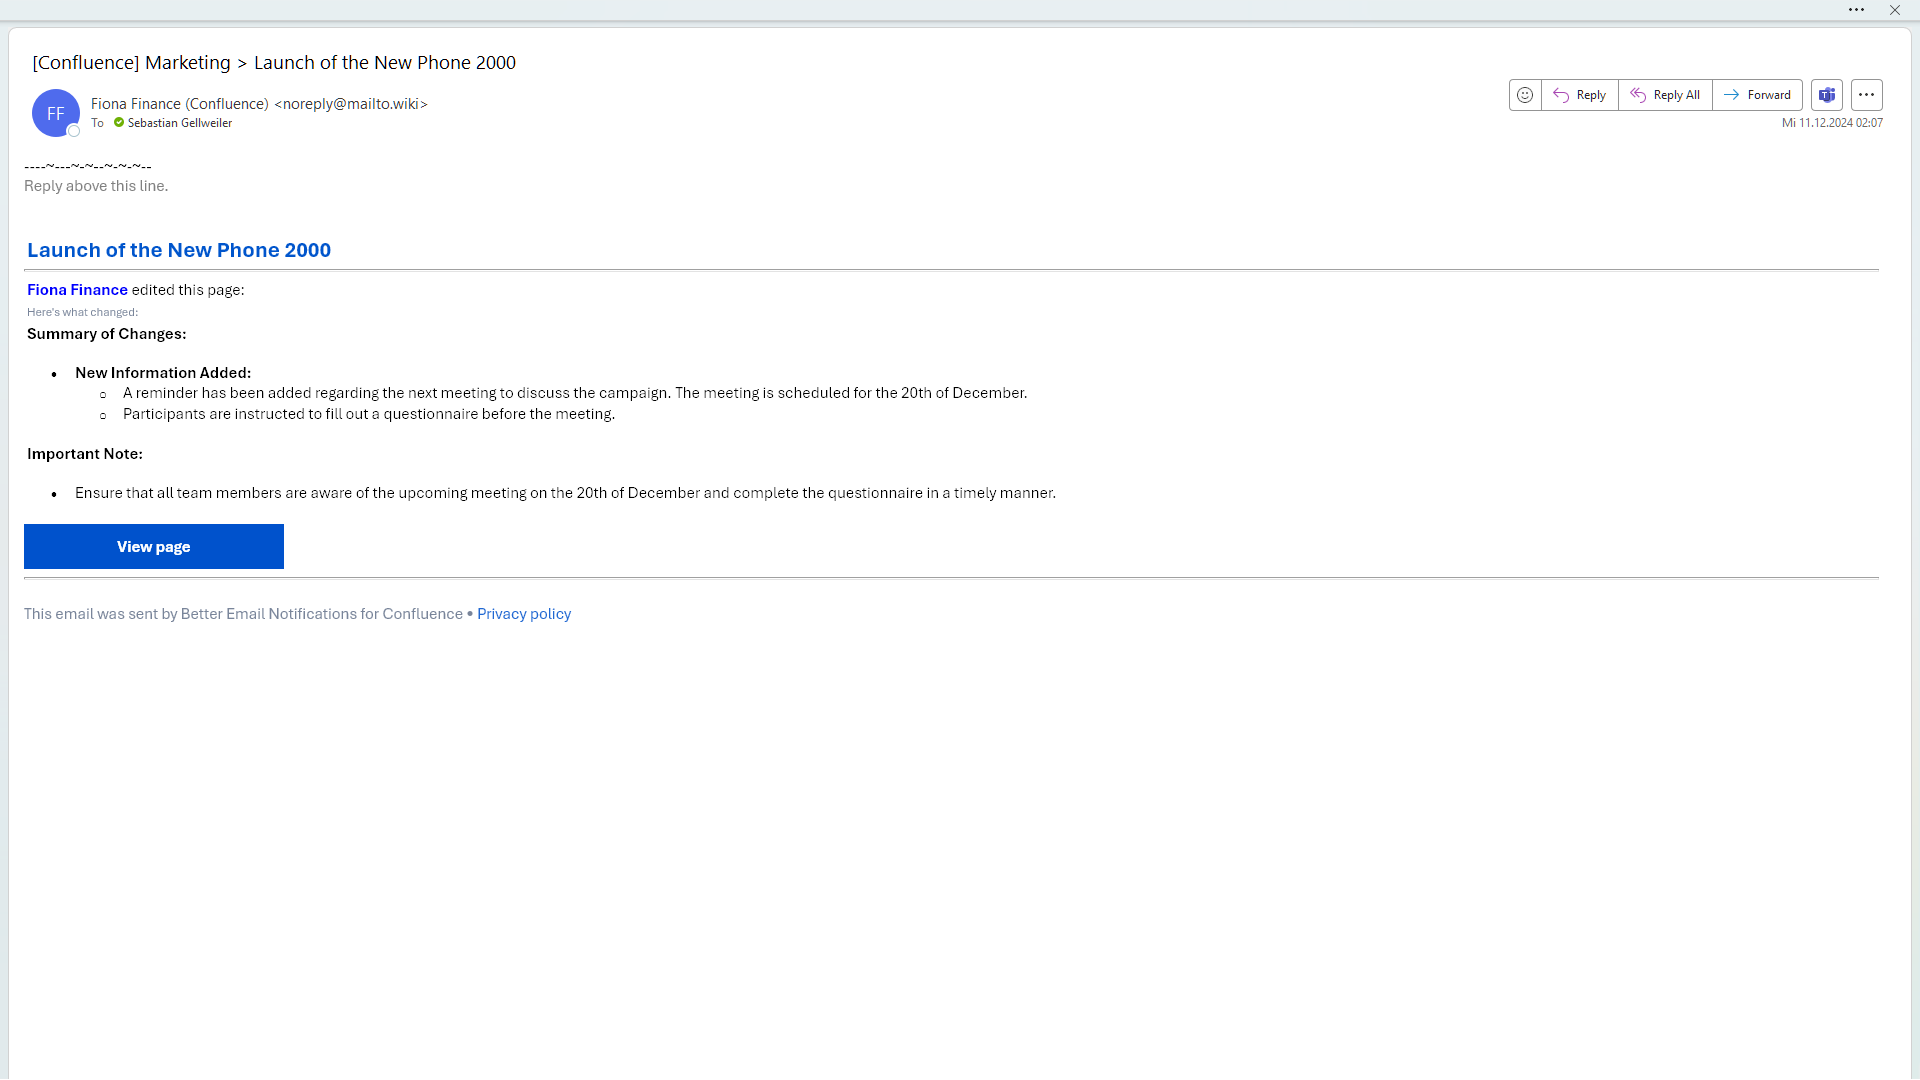
Task: Click the email subject line title
Action: coord(274,63)
